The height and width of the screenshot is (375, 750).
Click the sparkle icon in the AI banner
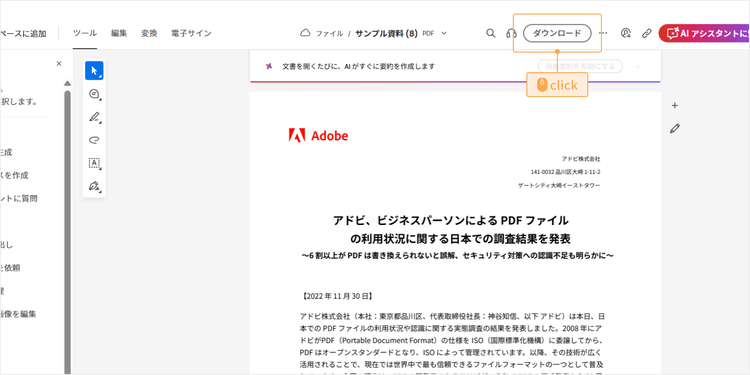coord(269,66)
